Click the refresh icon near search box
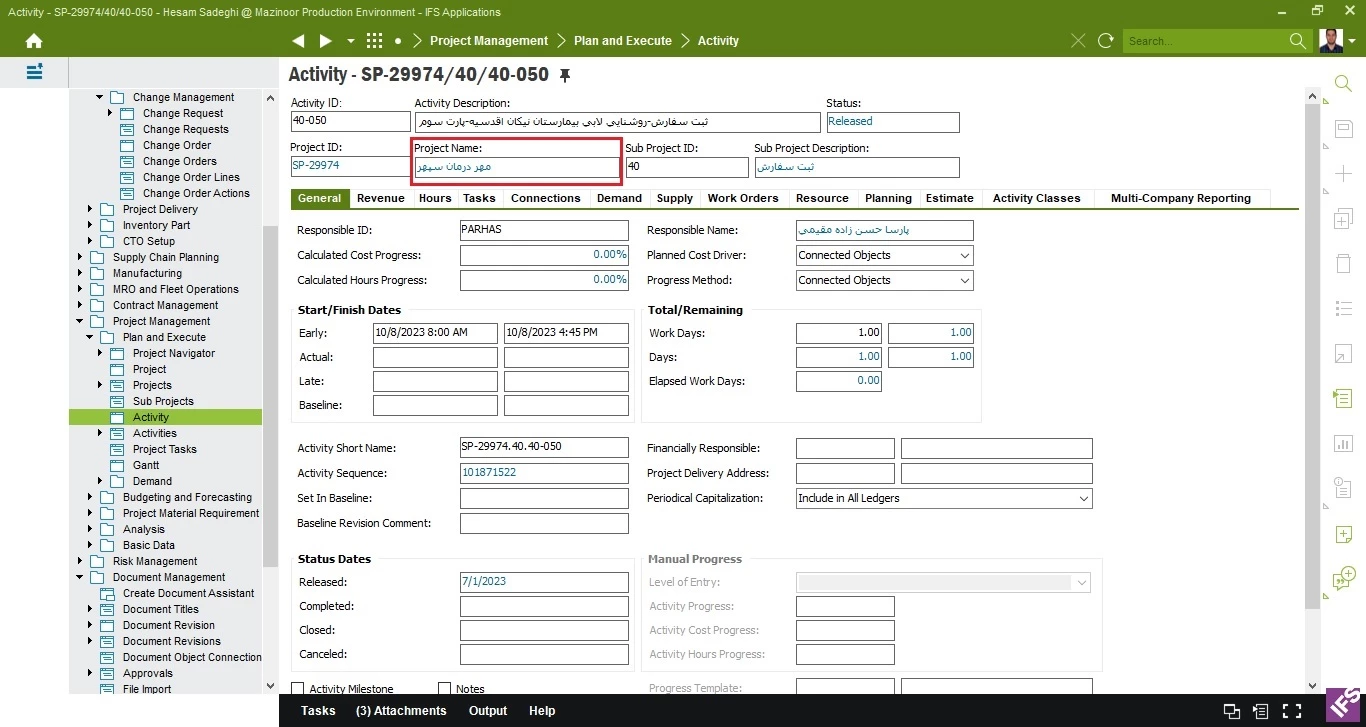 pos(1105,41)
